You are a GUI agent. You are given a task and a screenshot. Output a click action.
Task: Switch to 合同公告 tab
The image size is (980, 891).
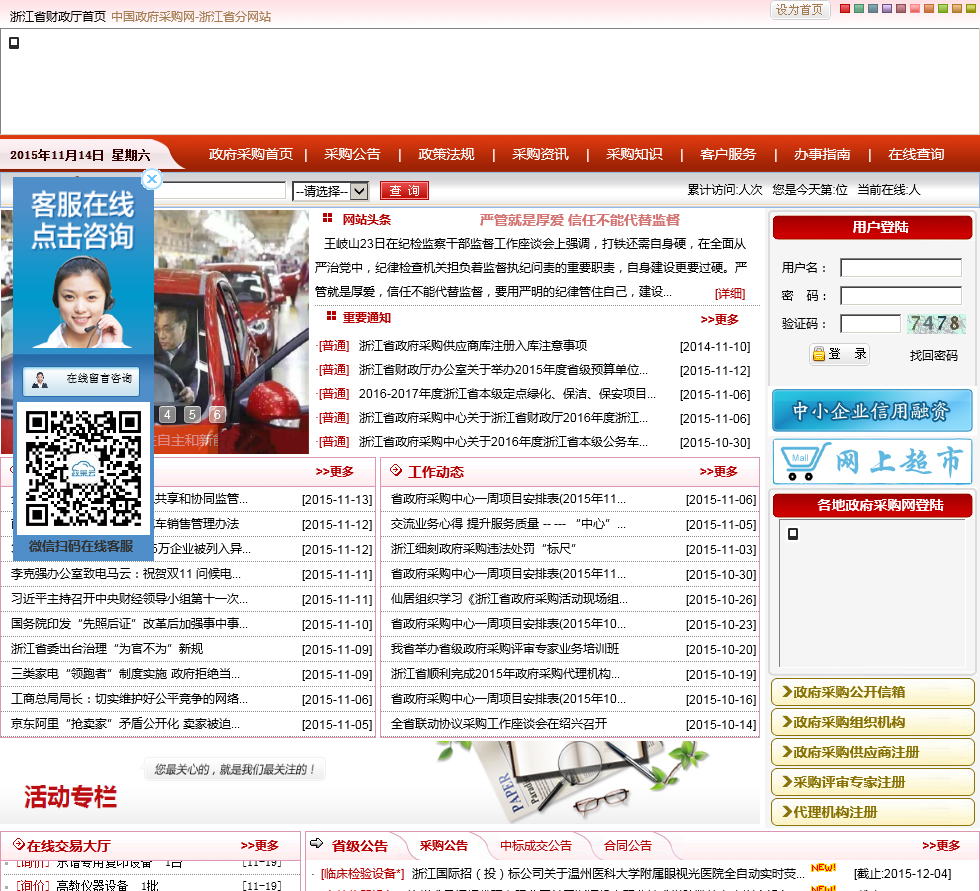(628, 846)
